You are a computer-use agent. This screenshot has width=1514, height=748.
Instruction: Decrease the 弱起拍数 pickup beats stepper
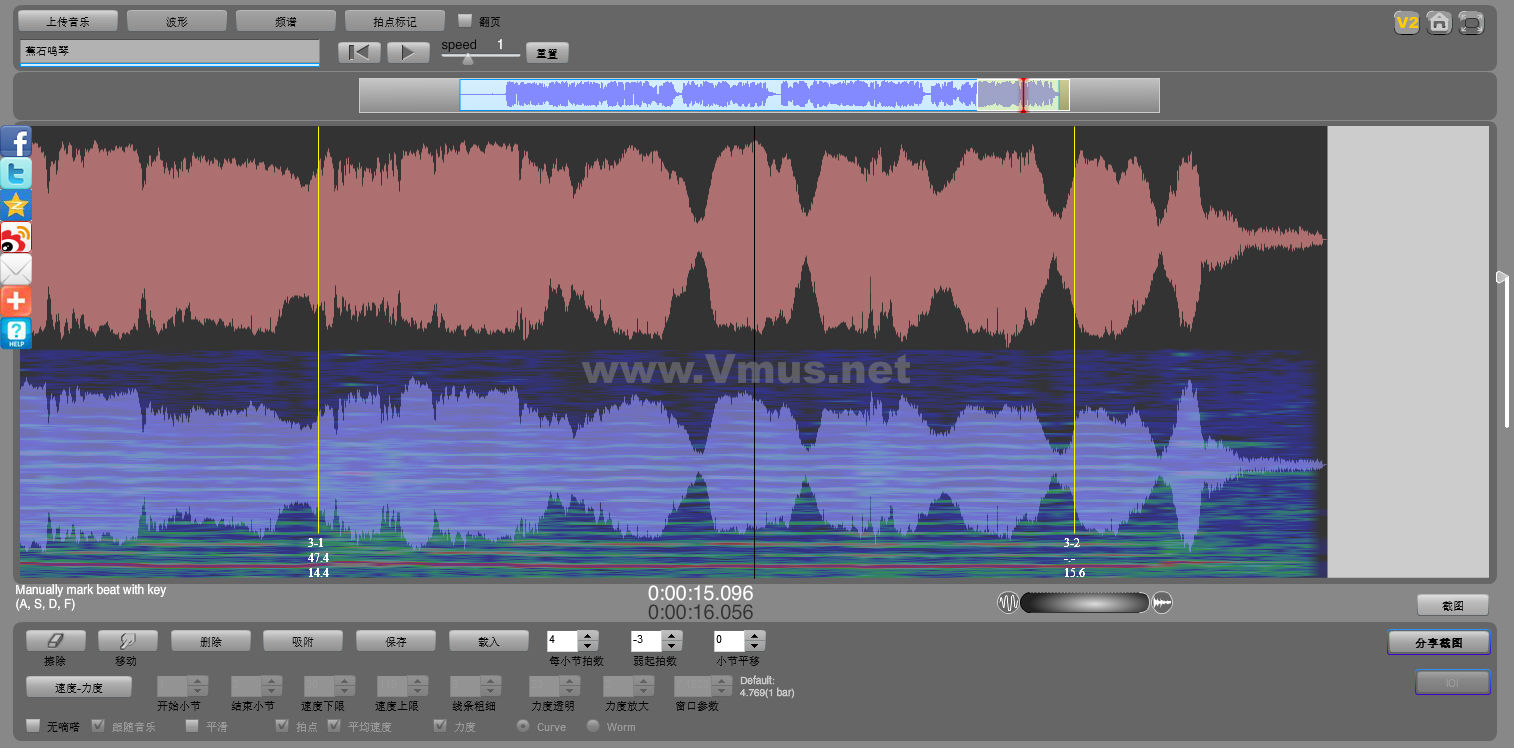[x=672, y=646]
